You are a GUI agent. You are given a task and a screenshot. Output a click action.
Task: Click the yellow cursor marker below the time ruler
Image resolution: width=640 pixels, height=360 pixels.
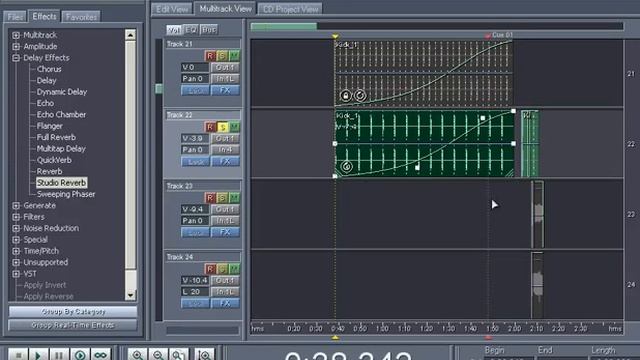click(x=335, y=338)
